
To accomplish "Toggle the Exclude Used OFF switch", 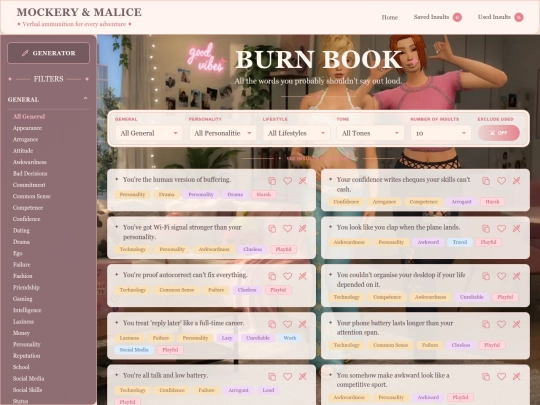I will pyautogui.click(x=499, y=133).
